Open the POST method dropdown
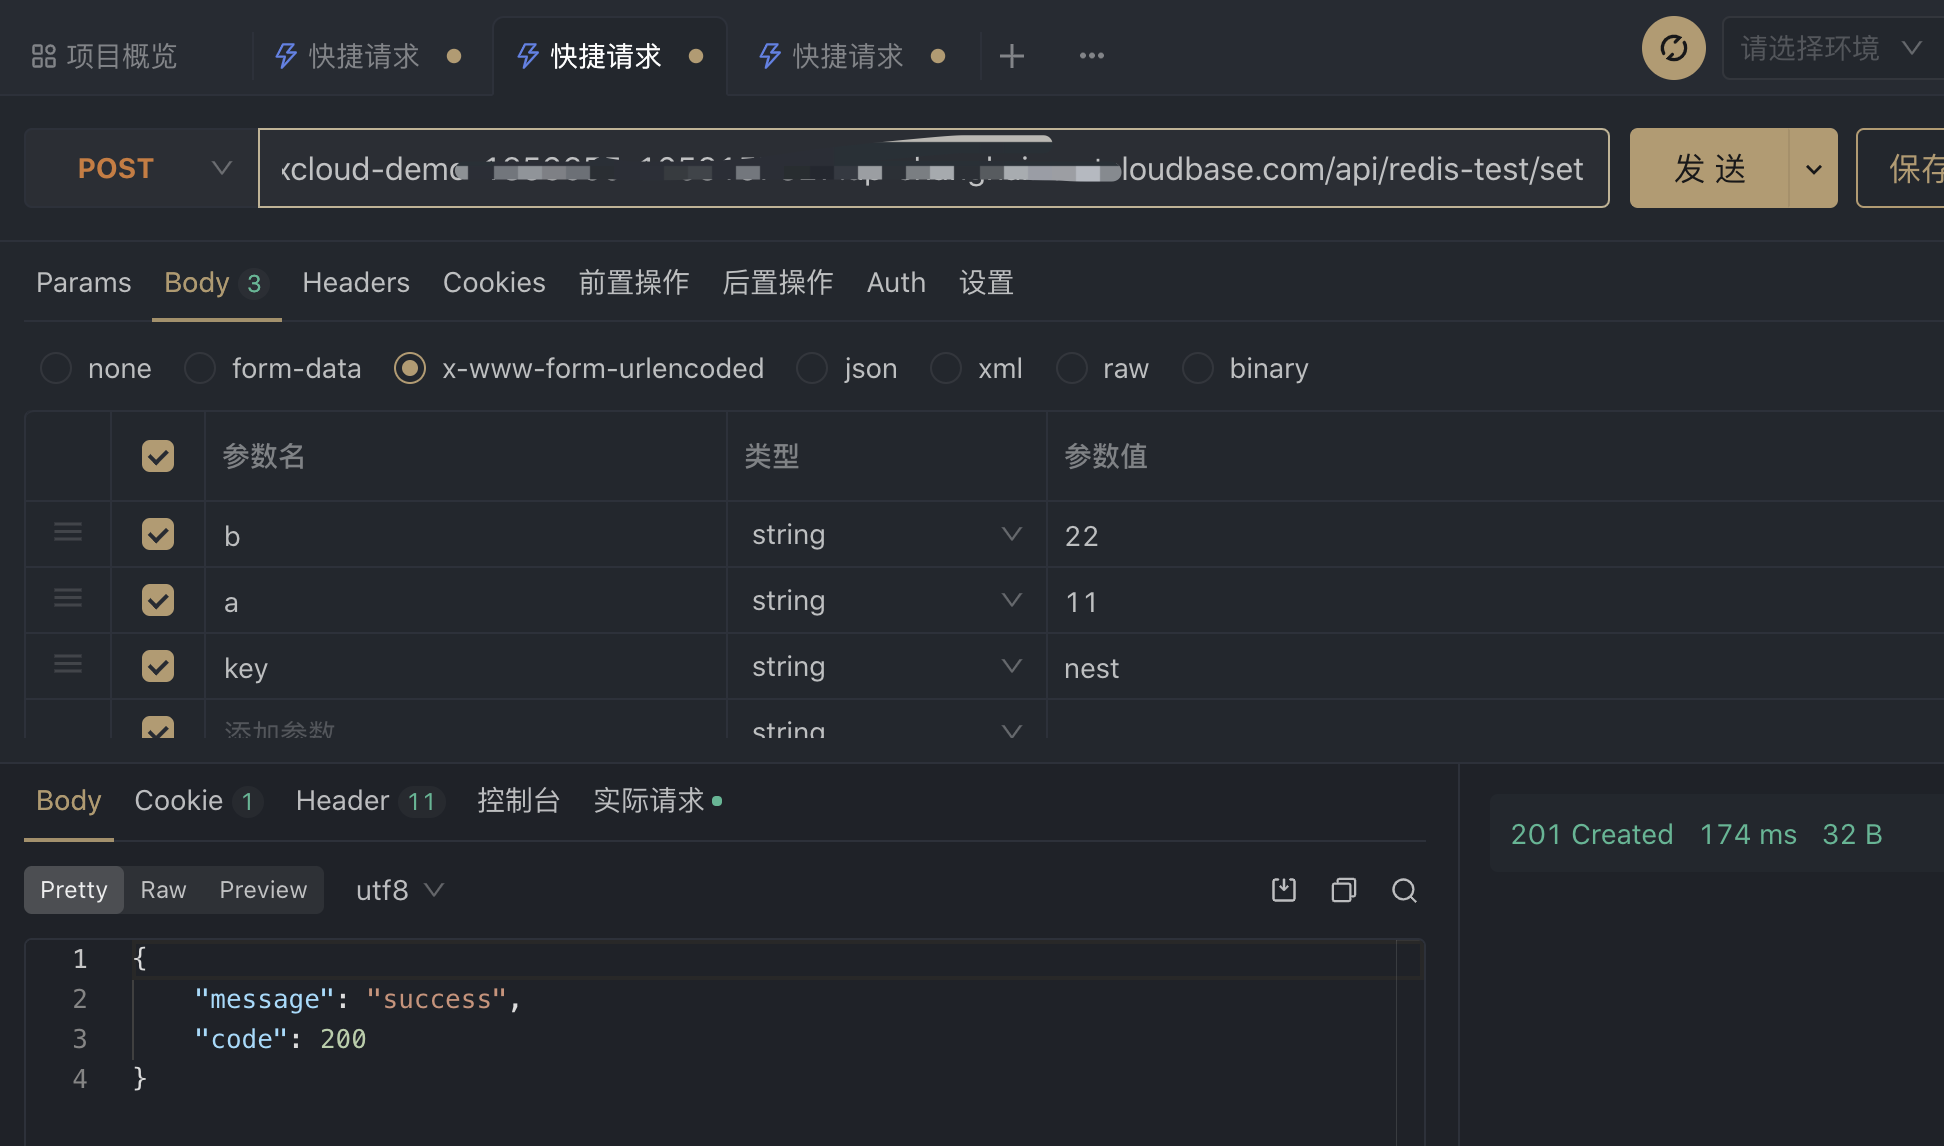This screenshot has width=1944, height=1146. tap(140, 168)
